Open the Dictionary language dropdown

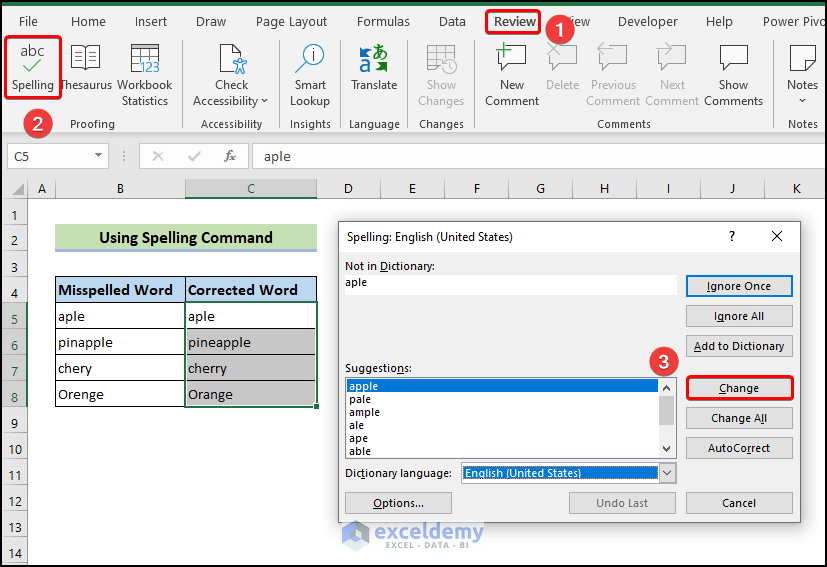667,473
